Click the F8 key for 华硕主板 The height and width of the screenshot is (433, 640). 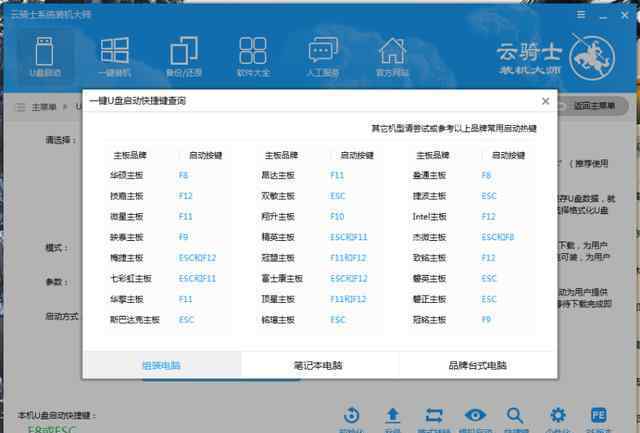coord(183,175)
